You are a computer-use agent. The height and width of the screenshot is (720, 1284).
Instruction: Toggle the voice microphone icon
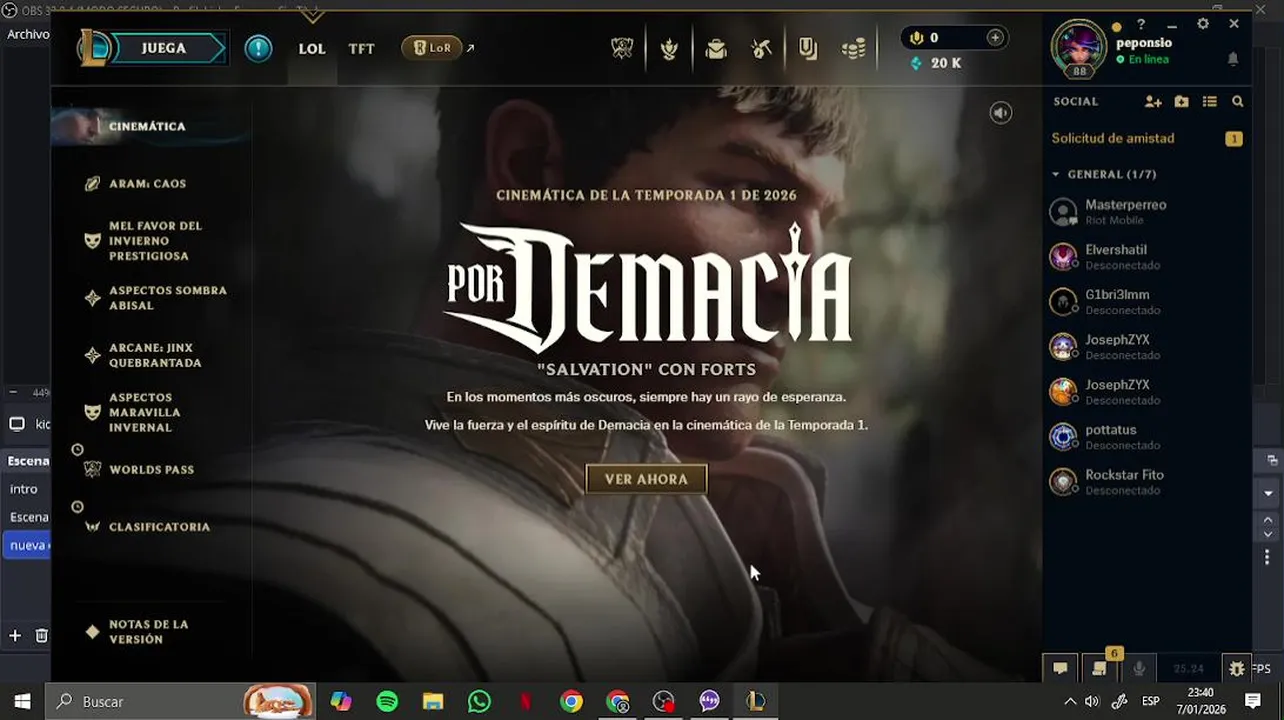click(1139, 668)
